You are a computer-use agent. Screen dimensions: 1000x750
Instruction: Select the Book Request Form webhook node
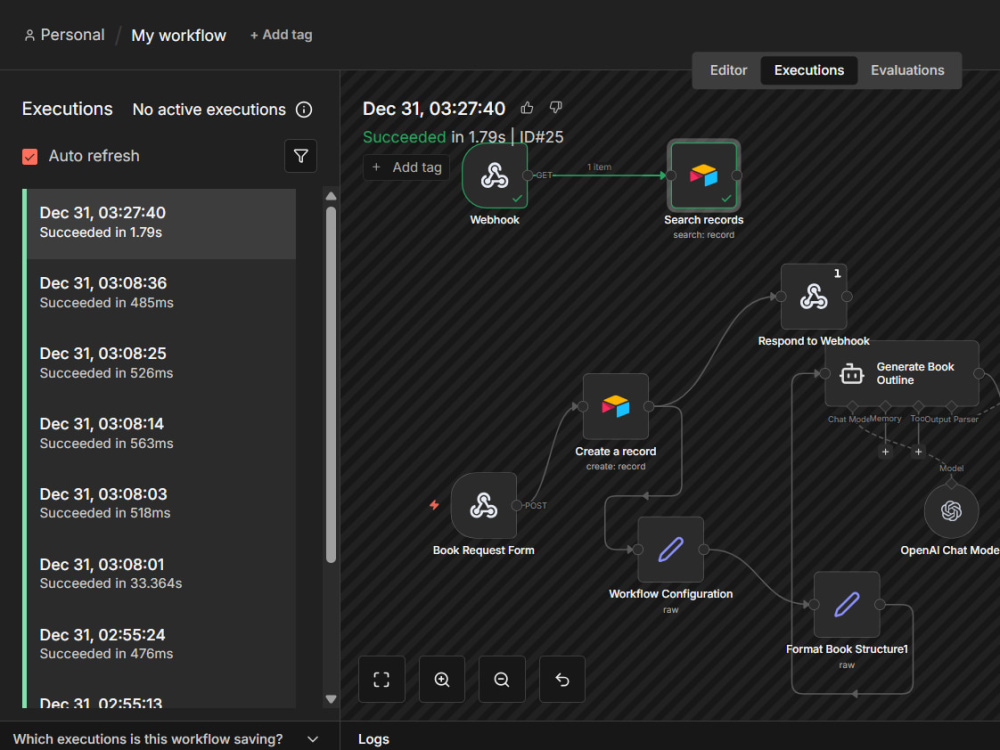(483, 506)
